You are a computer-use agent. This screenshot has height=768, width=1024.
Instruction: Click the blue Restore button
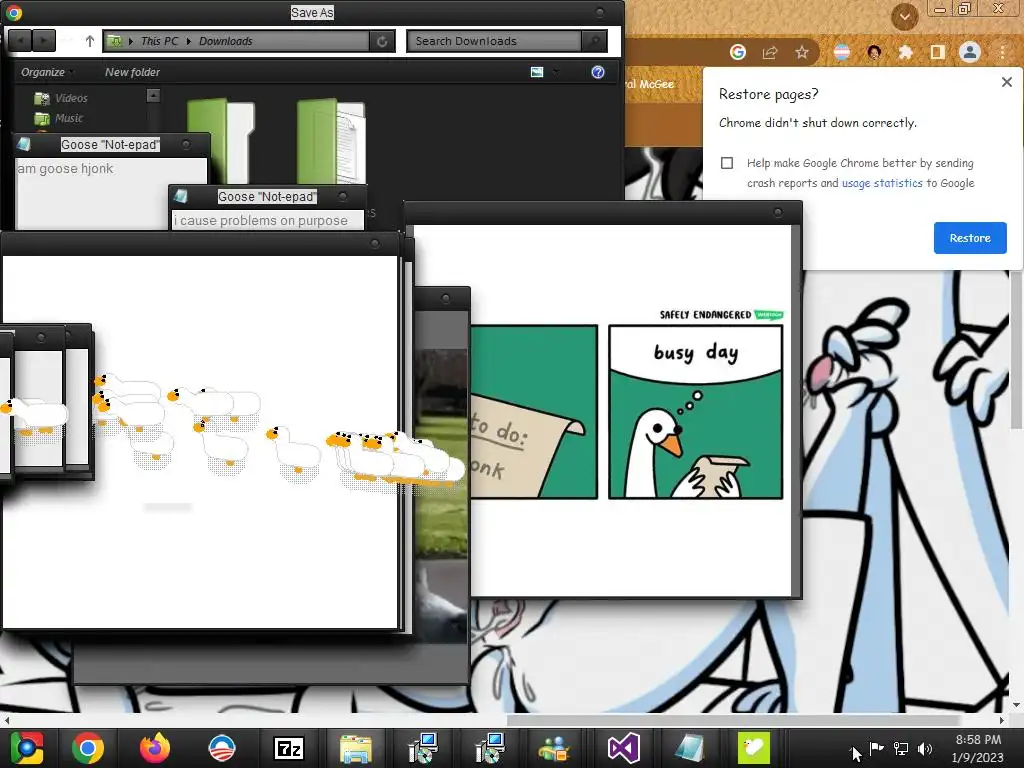click(970, 238)
